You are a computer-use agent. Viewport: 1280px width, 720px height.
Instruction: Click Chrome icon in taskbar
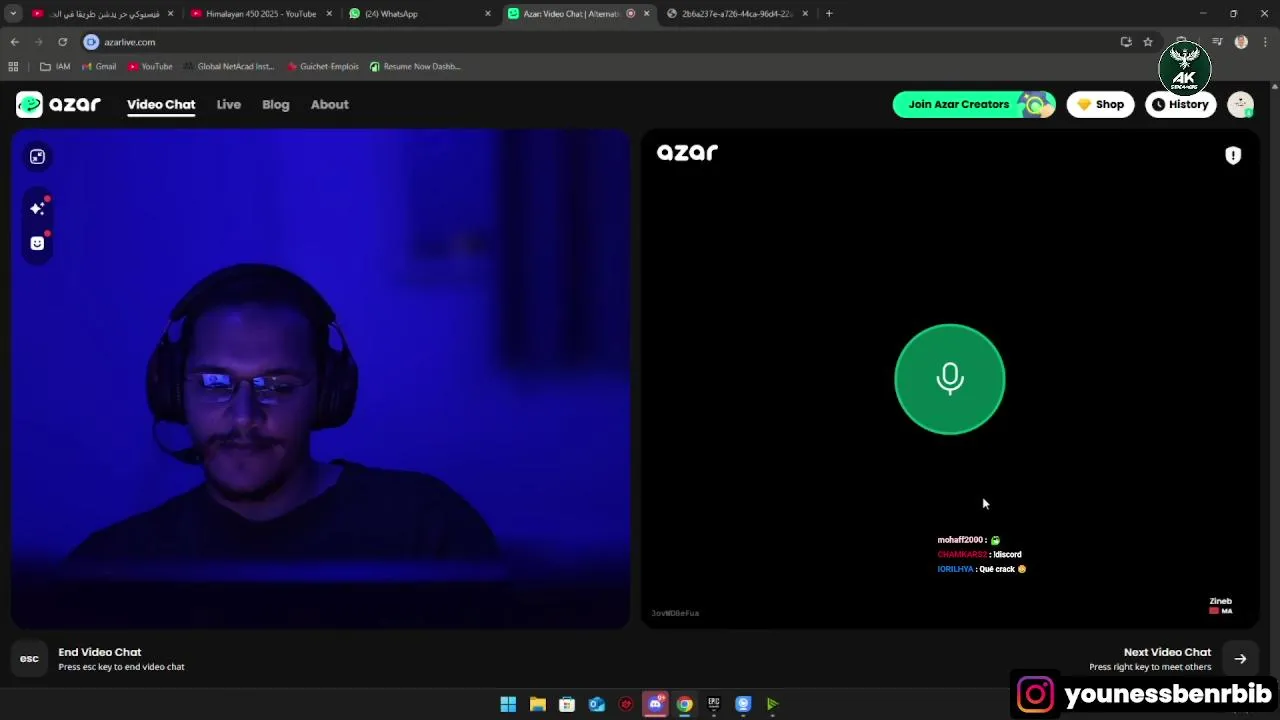(684, 704)
